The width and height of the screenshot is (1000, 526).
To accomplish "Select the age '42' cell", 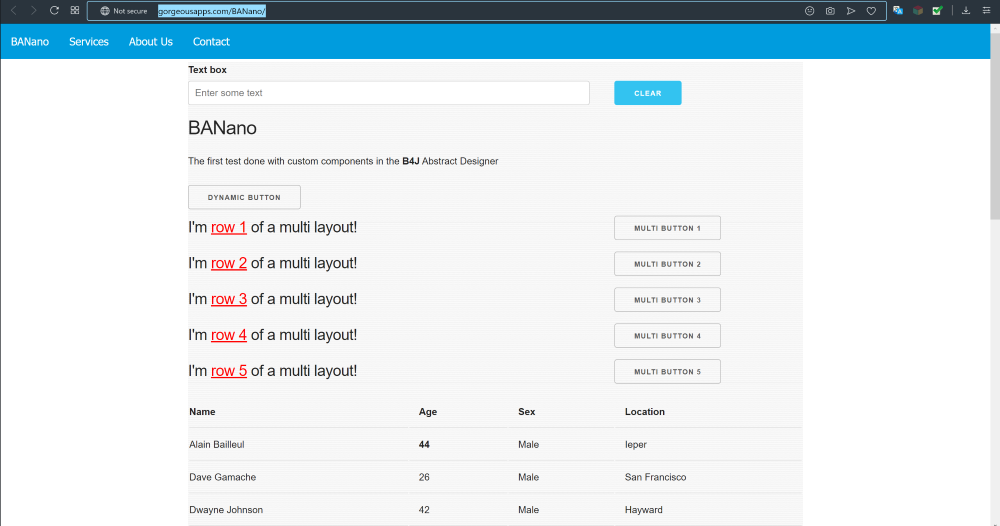I will (x=424, y=509).
